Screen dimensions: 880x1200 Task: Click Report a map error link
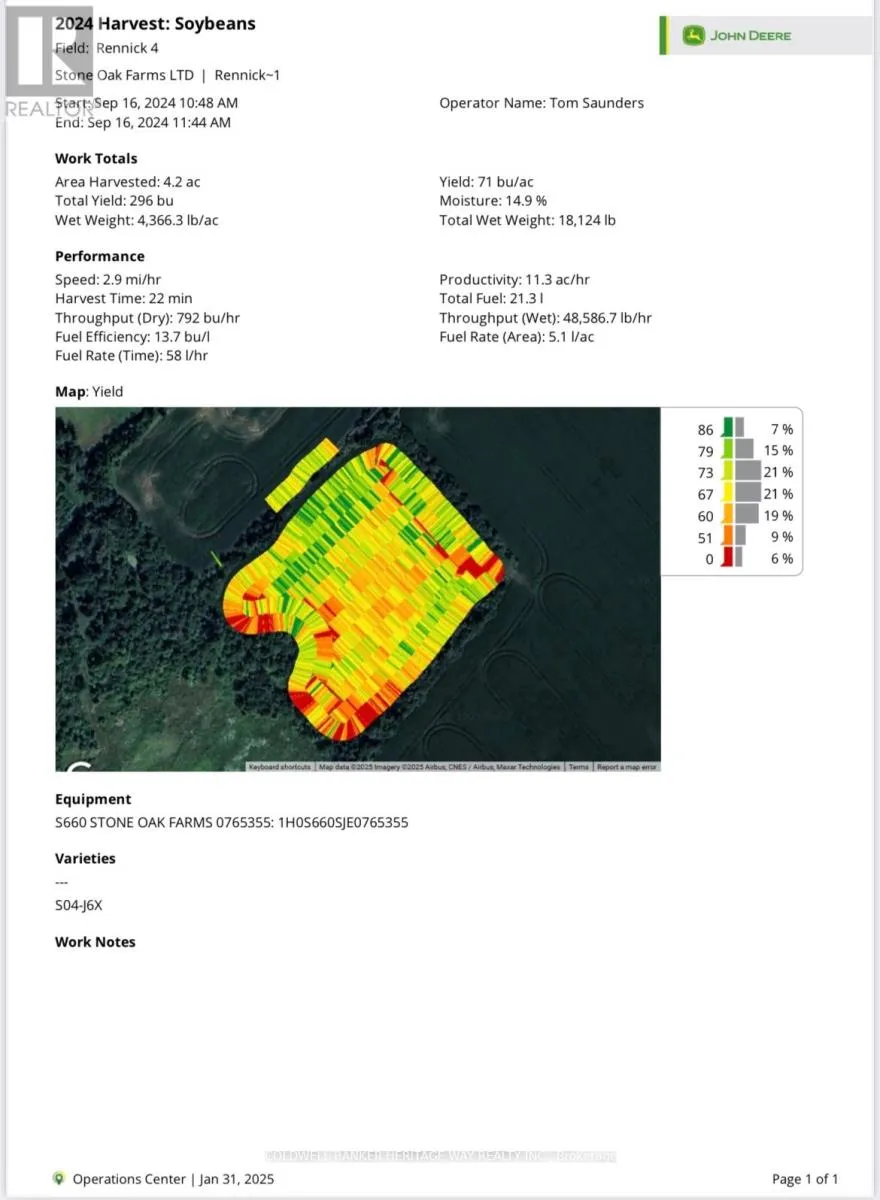tap(627, 767)
